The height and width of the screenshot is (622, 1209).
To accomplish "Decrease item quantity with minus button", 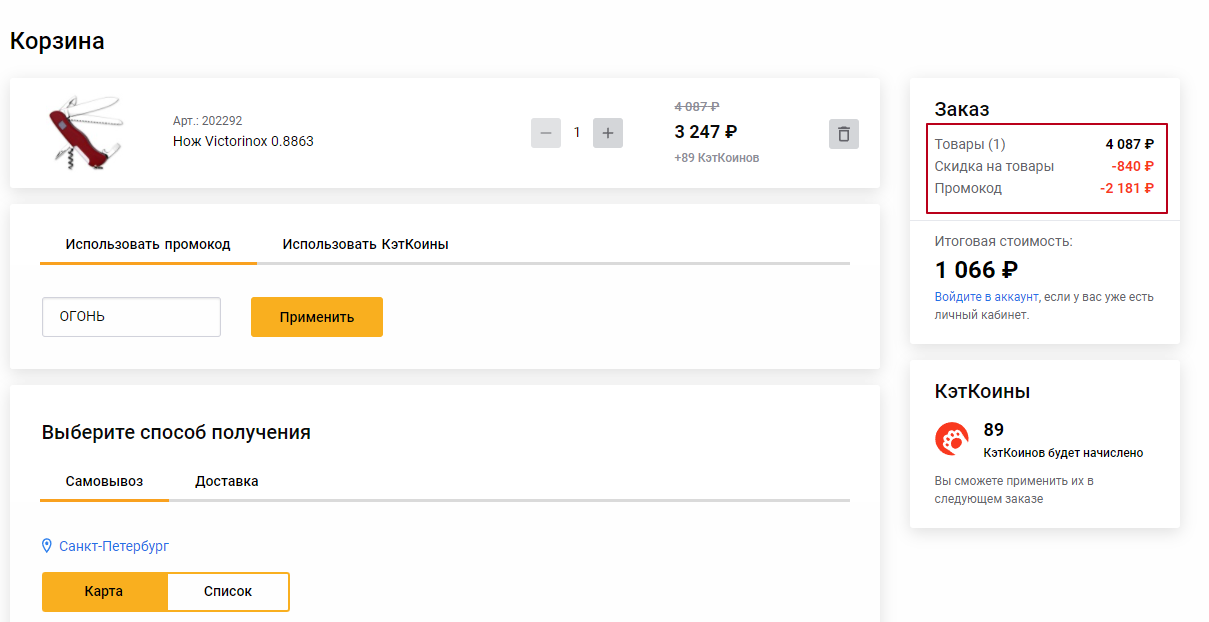I will (546, 133).
